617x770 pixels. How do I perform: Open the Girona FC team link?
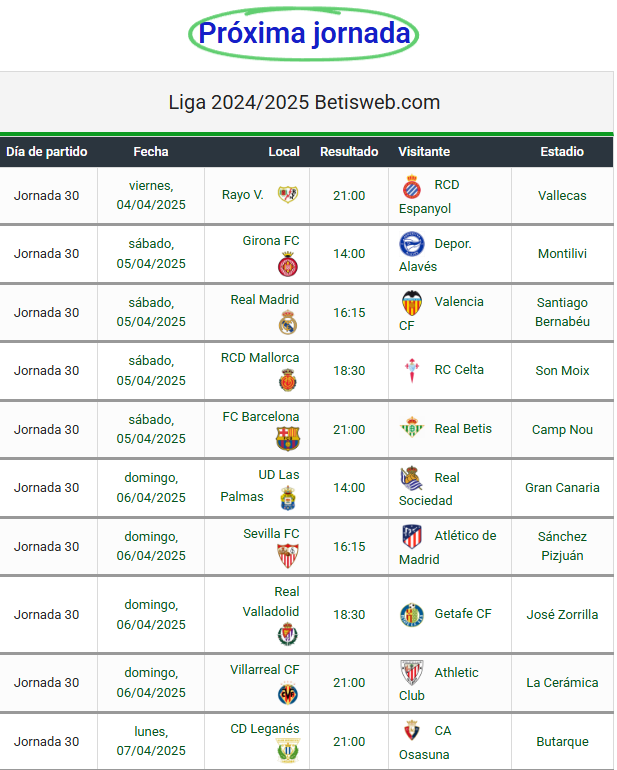(271, 241)
